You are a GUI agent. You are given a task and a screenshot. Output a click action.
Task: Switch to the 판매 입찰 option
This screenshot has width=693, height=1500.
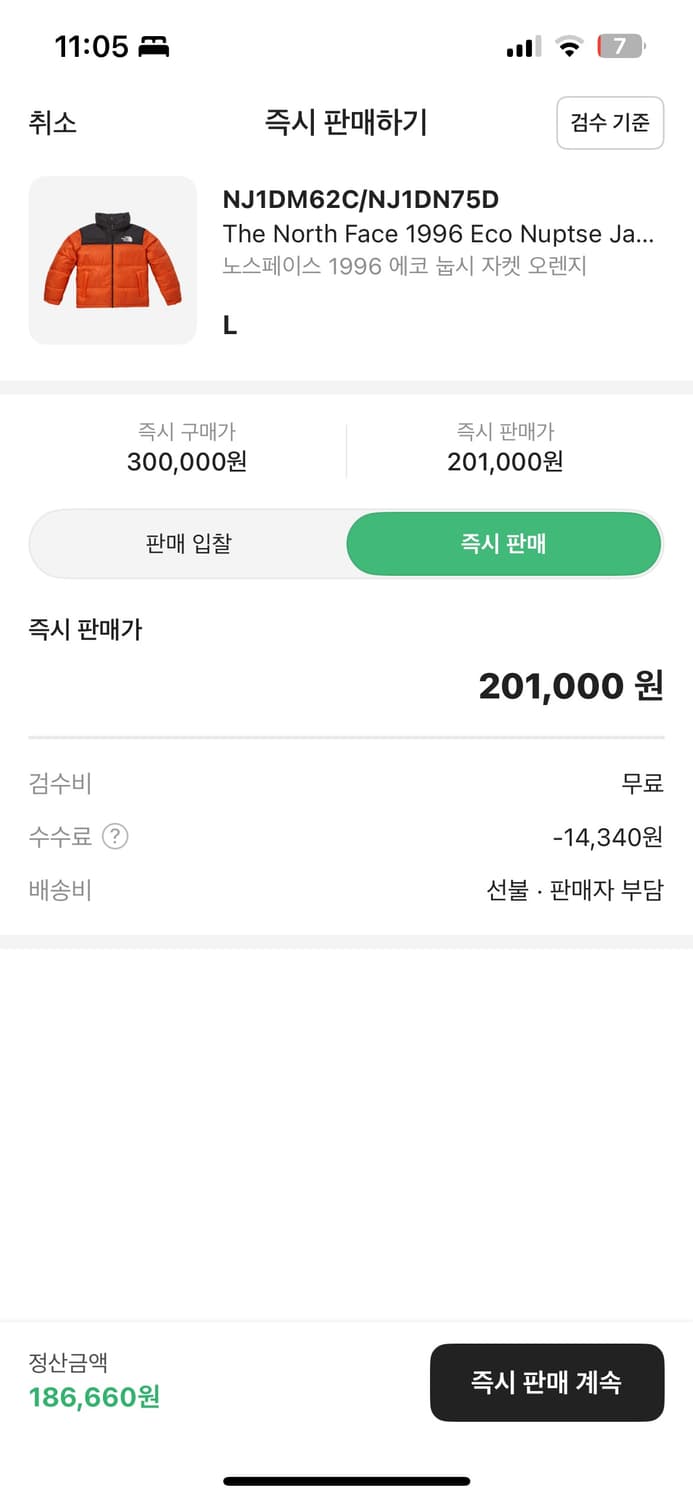(189, 543)
